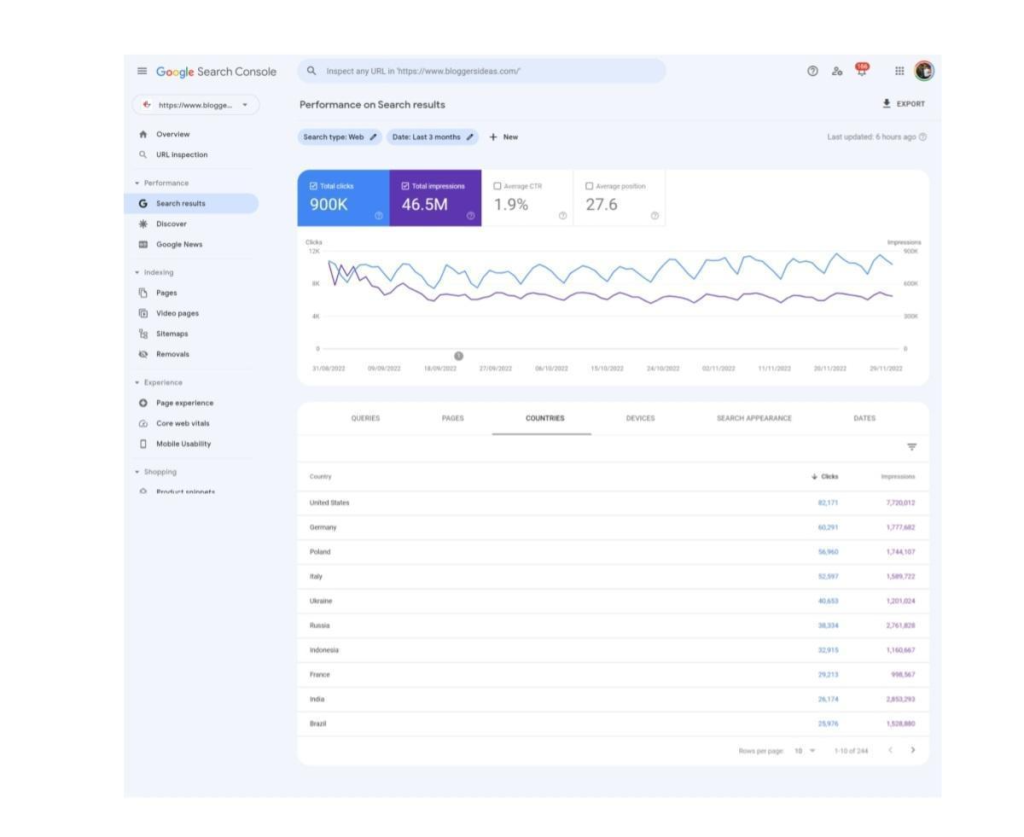Click the Core web vitals icon
The image size is (1024, 837).
[x=143, y=424]
